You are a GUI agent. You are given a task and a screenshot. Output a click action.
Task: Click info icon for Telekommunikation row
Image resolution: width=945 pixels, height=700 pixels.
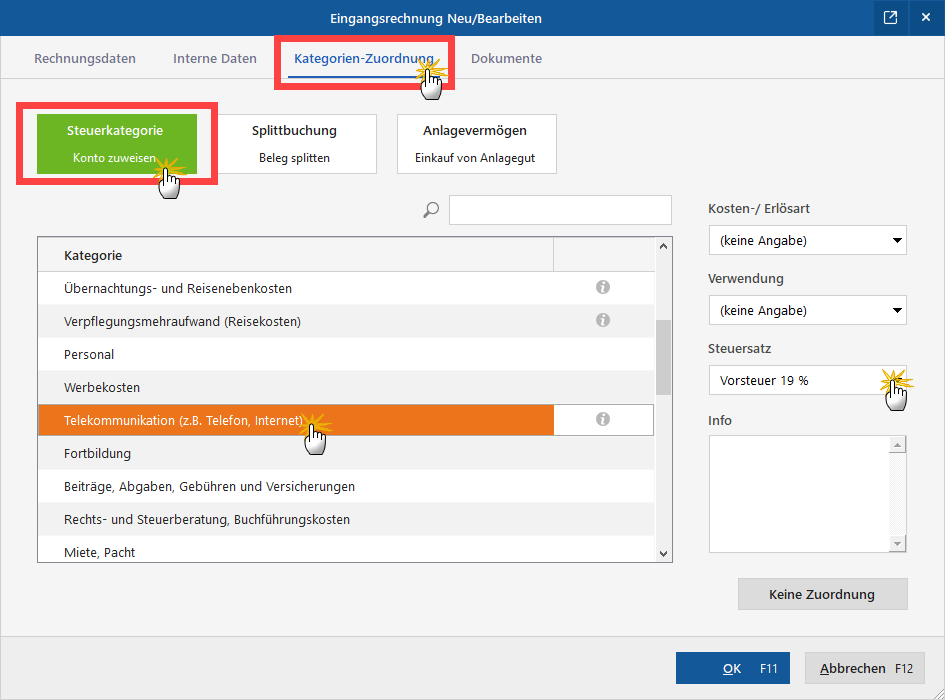(x=603, y=419)
